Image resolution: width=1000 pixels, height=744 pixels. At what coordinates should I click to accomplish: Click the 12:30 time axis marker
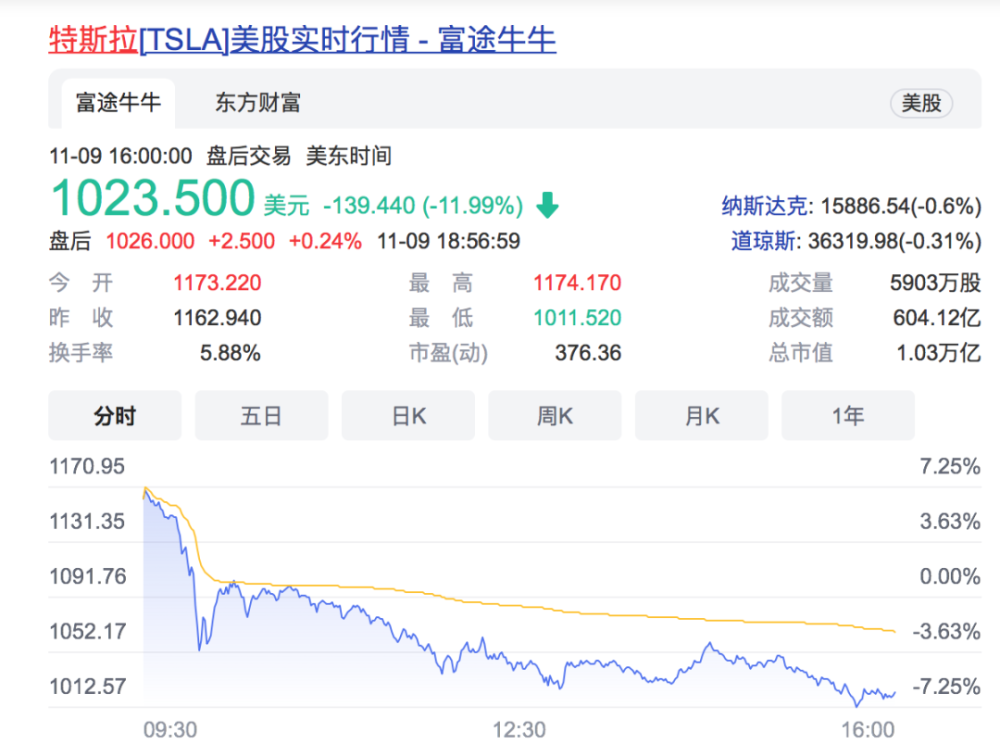coord(519,729)
